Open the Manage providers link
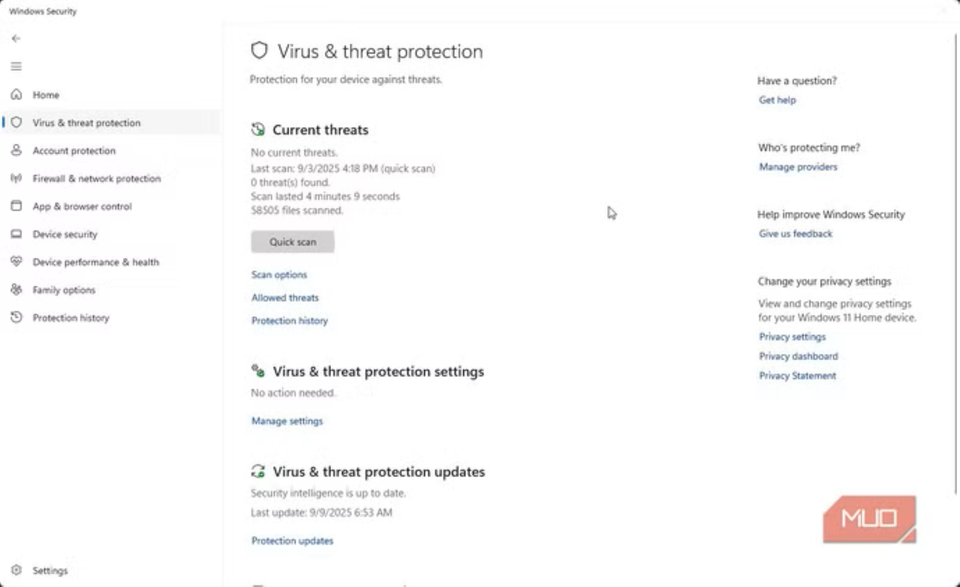Viewport: 960px width, 587px height. click(798, 167)
